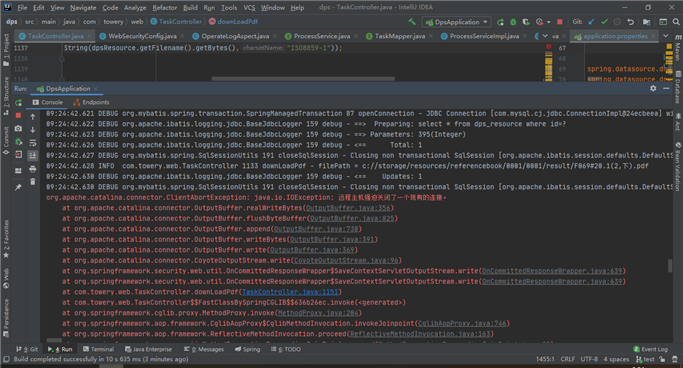Image resolution: width=683 pixels, height=368 pixels.
Task: Open the VCS menu
Action: 249,7
